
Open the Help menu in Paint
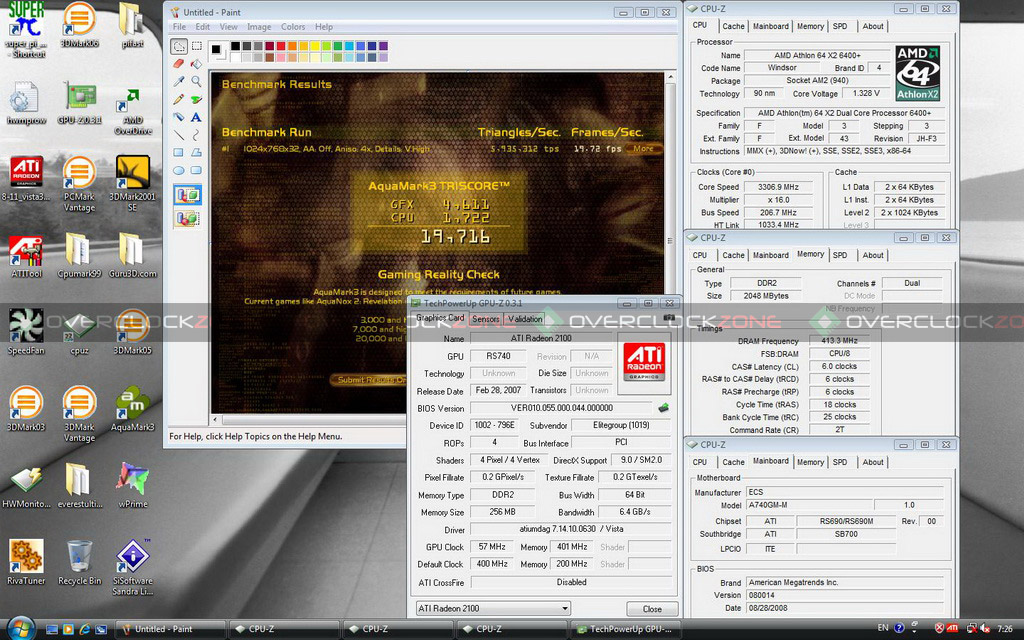point(324,27)
